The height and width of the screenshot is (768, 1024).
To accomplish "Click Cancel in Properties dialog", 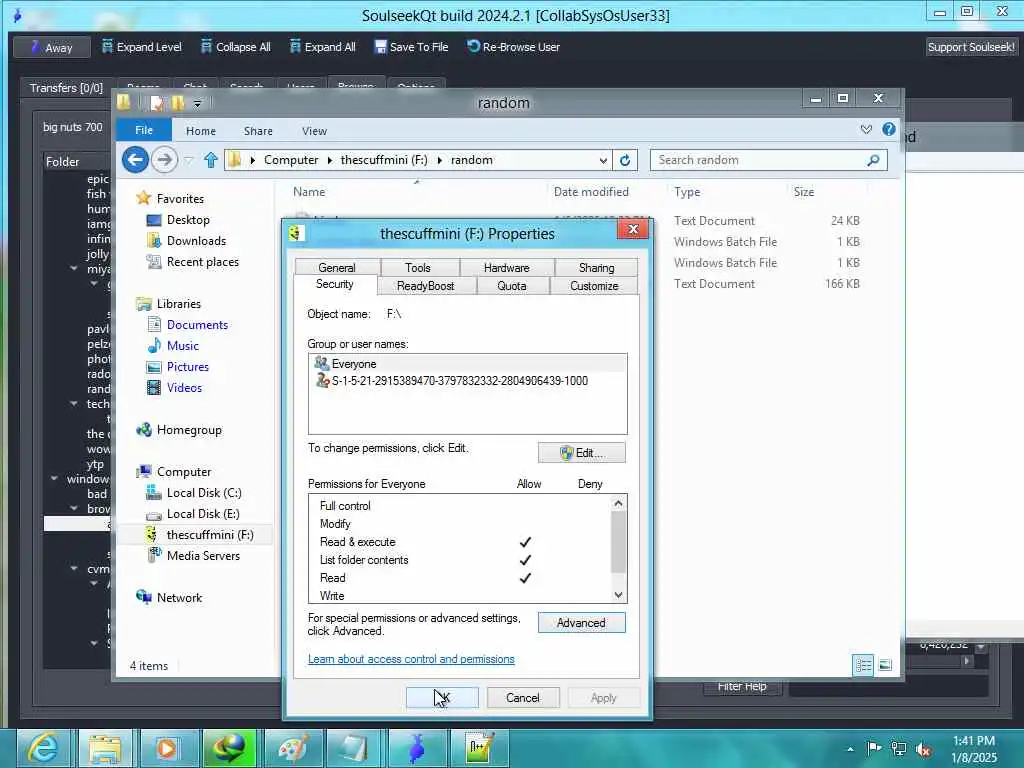I will (x=522, y=698).
